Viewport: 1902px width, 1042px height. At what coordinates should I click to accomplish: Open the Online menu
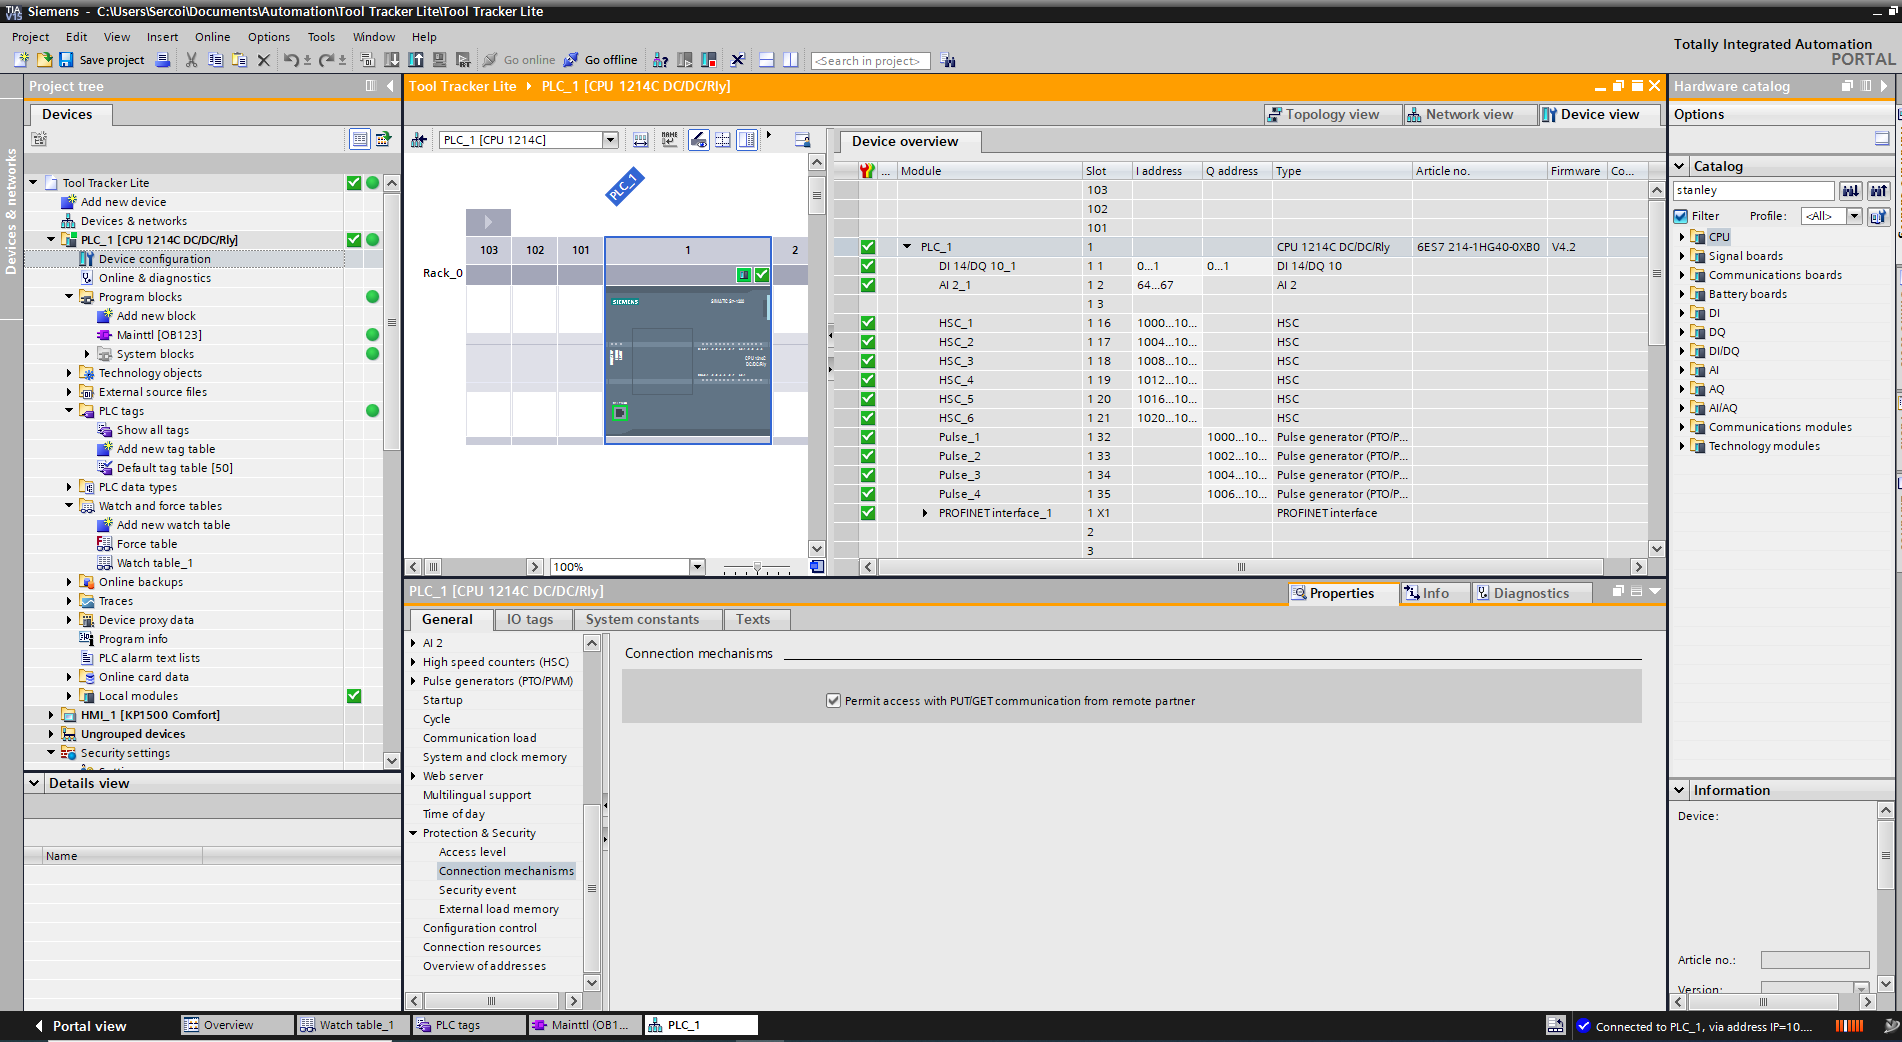(x=212, y=37)
